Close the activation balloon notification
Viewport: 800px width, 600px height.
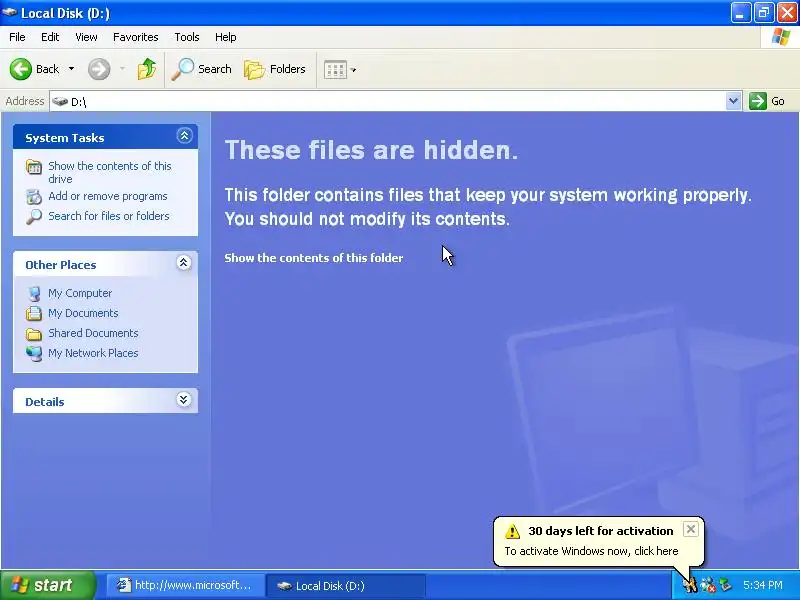coord(690,529)
